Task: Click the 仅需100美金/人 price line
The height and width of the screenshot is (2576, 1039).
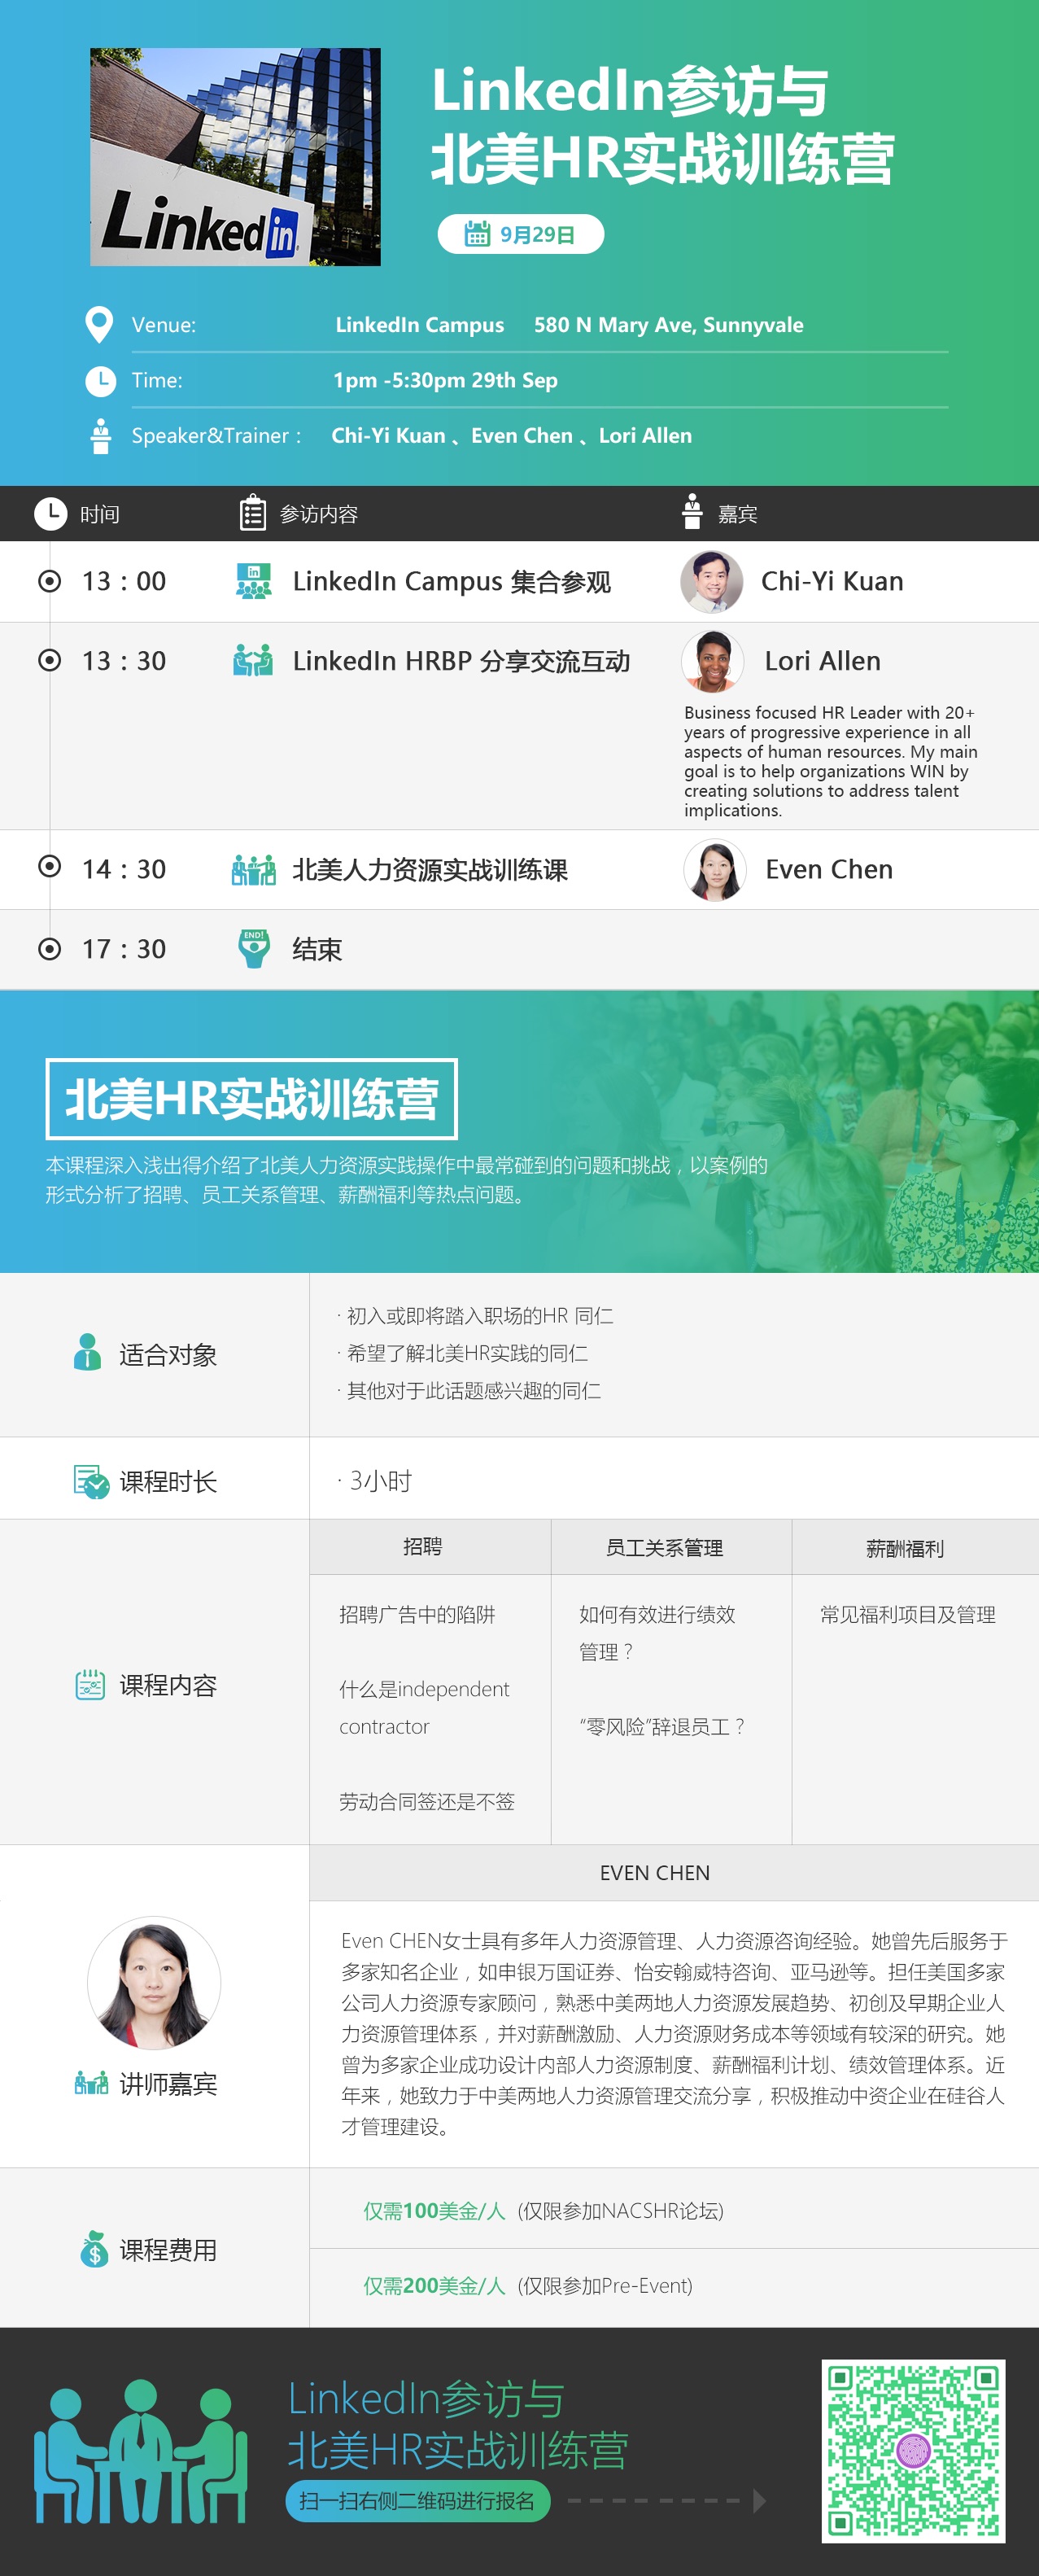Action: pyautogui.click(x=543, y=2211)
